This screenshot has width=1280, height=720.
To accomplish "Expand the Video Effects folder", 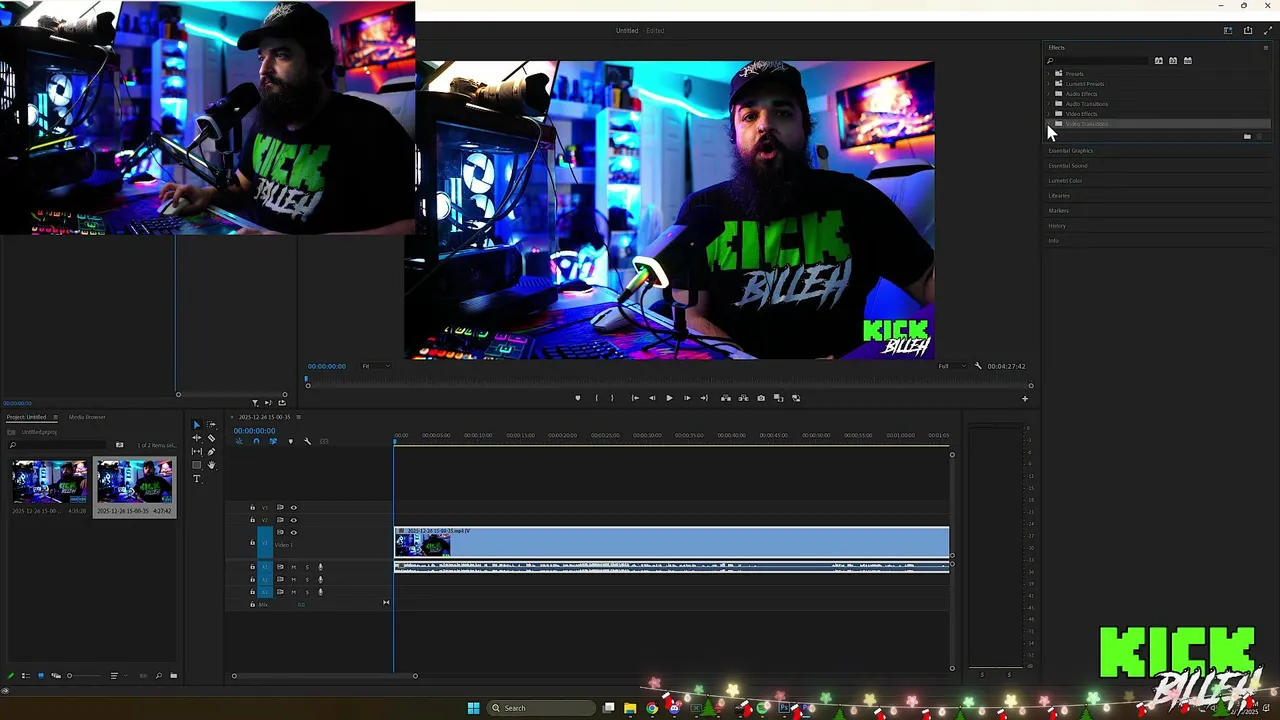I will [x=1048, y=114].
